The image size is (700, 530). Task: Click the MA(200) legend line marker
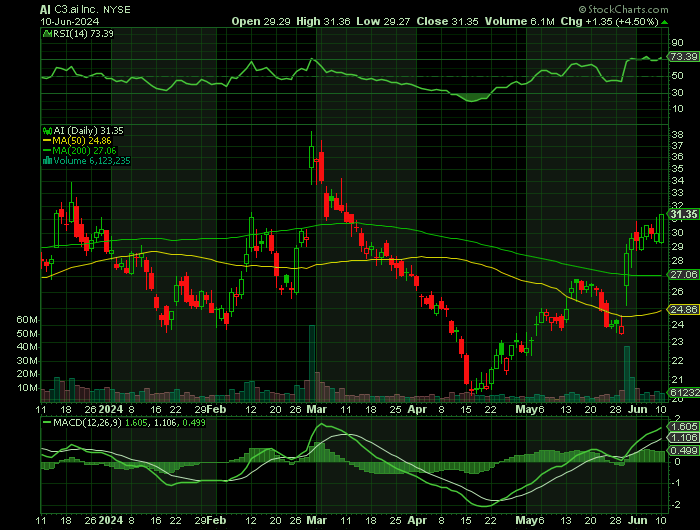pyautogui.click(x=45, y=150)
